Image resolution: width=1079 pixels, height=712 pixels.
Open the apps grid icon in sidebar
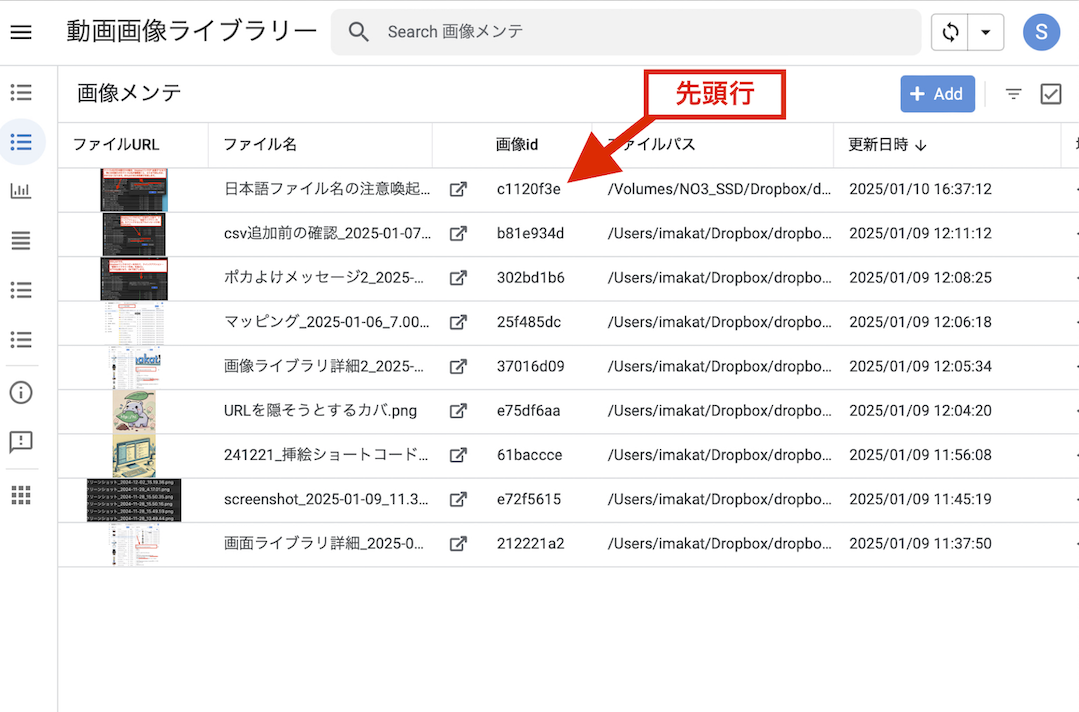(x=21, y=495)
